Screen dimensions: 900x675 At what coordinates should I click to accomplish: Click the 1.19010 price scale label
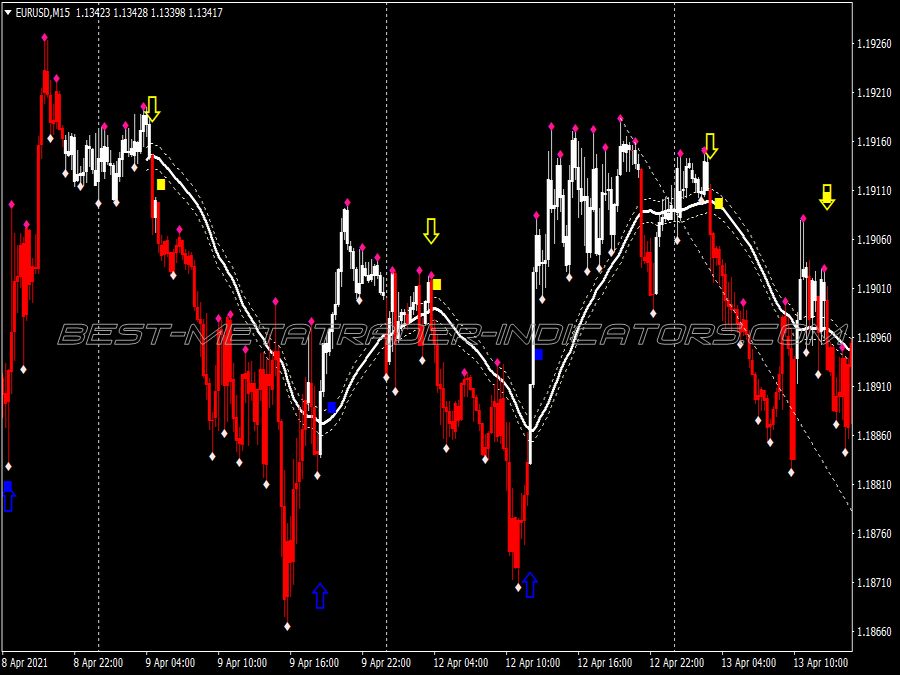pos(874,289)
